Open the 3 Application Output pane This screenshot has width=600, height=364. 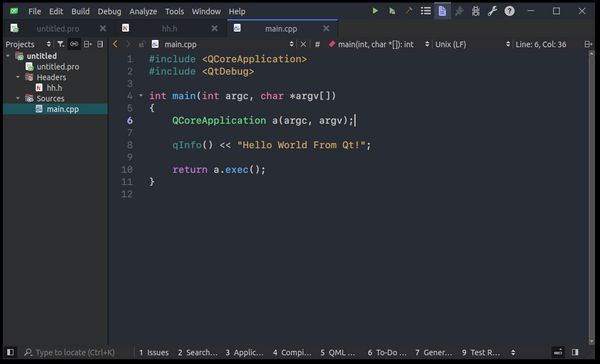pos(244,352)
